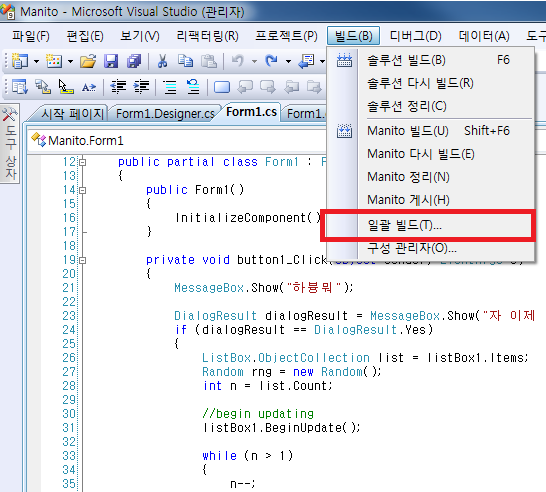Switch to the 시작 페이지 tab
This screenshot has width=546, height=492.
[x=72, y=114]
